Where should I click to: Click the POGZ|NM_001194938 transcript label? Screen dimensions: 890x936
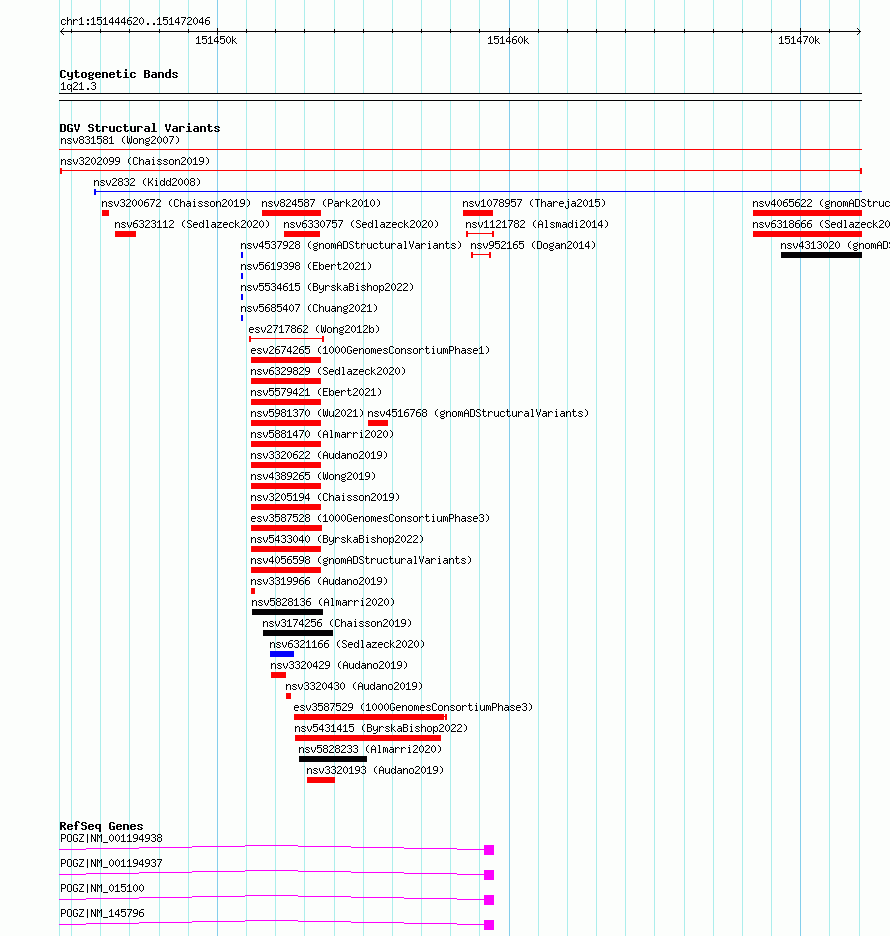pyautogui.click(x=112, y=838)
